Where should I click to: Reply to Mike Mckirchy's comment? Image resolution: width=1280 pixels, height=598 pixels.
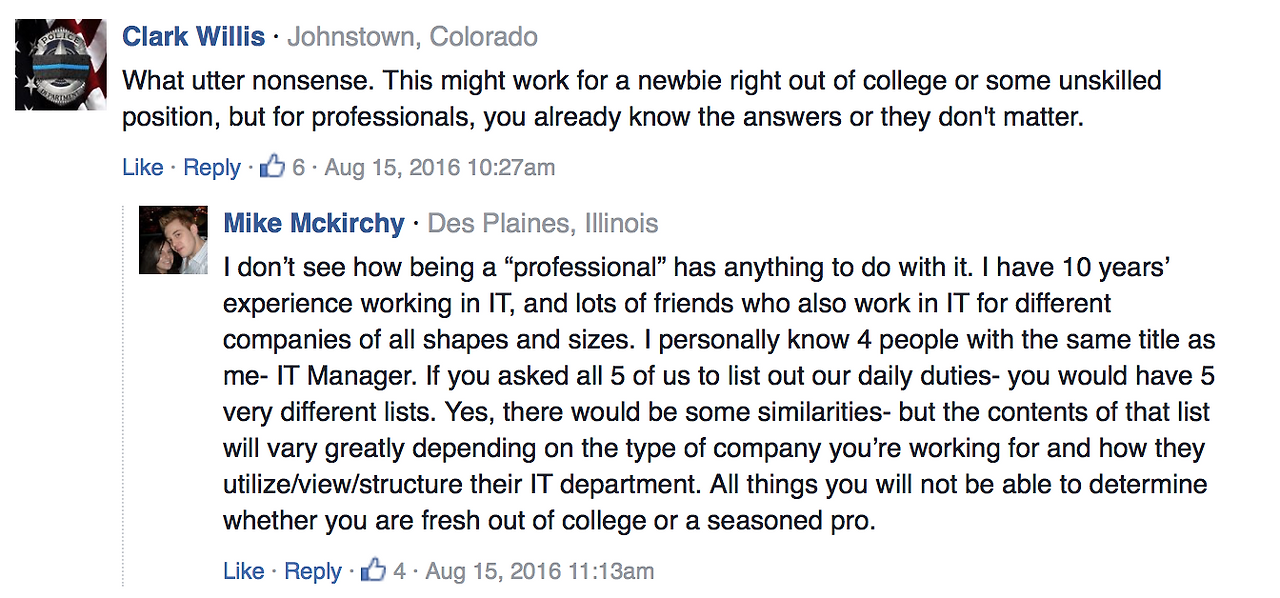click(x=313, y=572)
